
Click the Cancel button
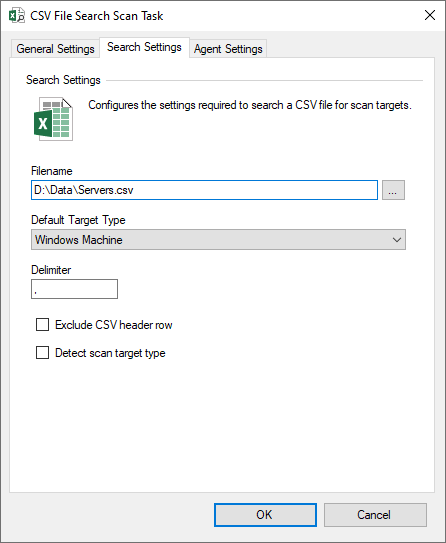(x=375, y=515)
